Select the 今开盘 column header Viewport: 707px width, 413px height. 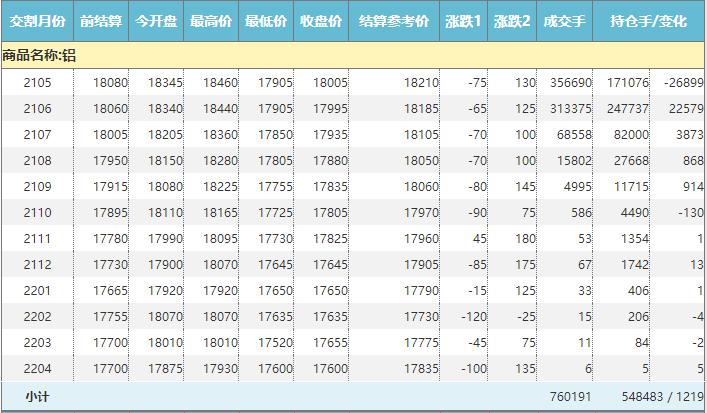[x=157, y=21]
